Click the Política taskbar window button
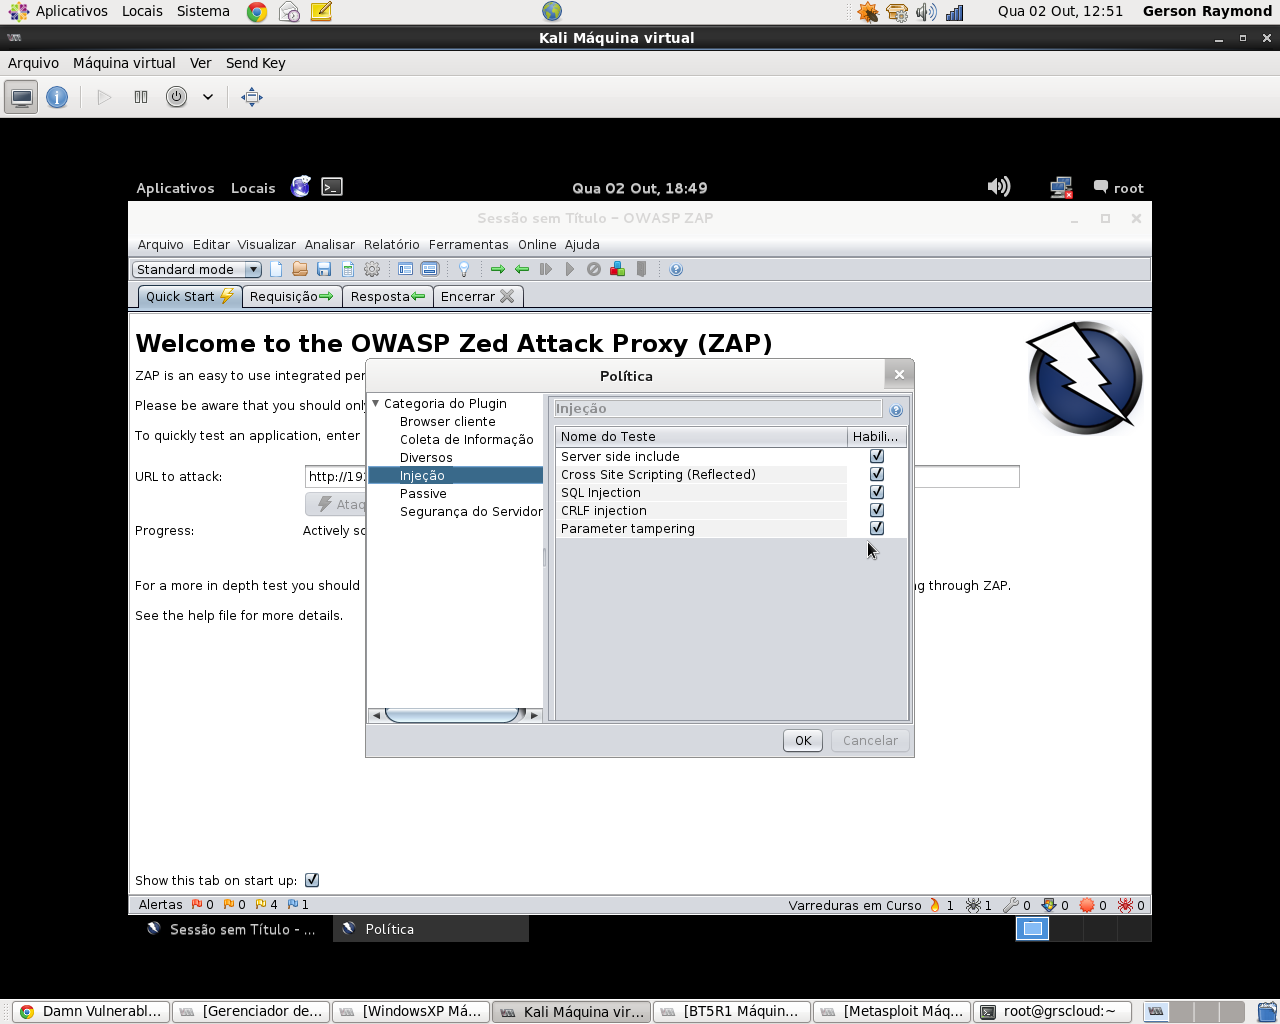This screenshot has height=1024, width=1280. pyautogui.click(x=430, y=929)
